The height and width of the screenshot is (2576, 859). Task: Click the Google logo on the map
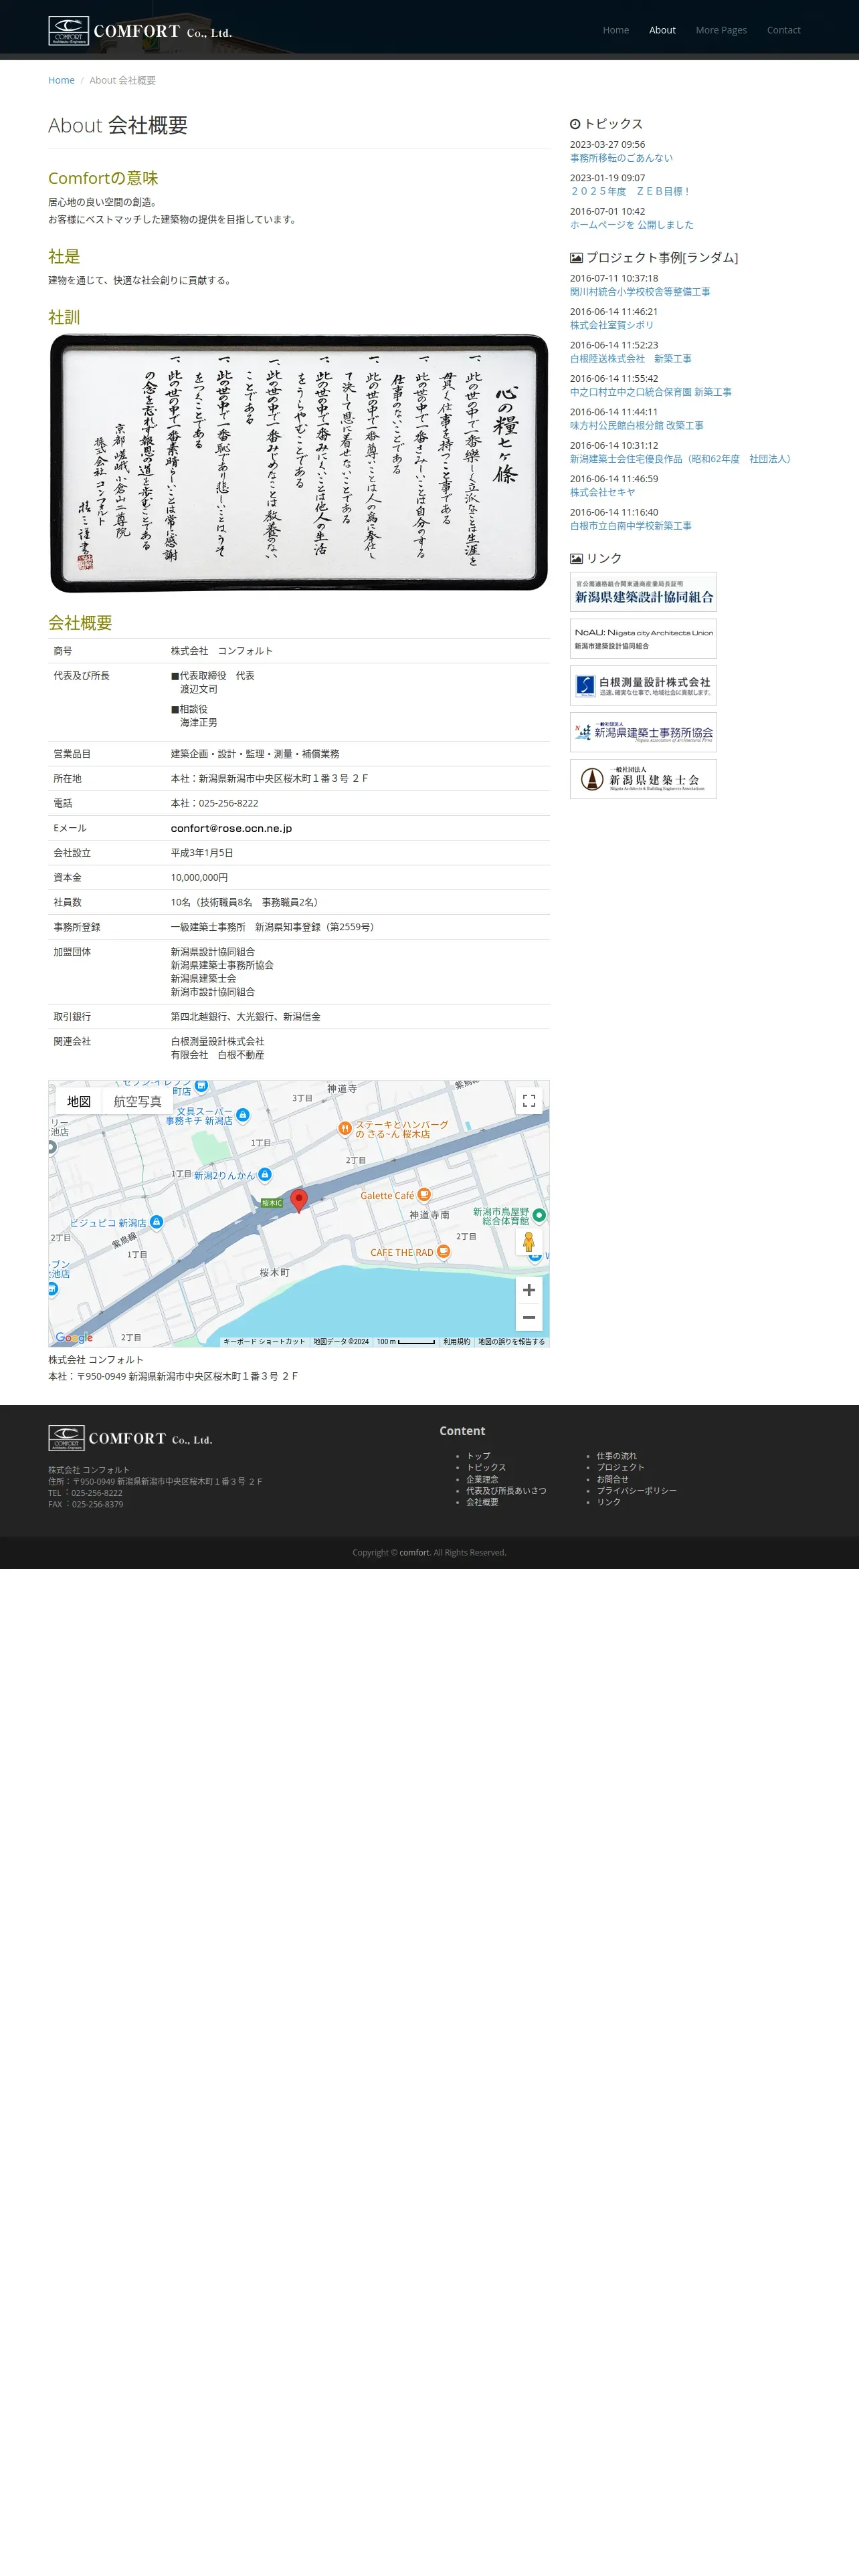coord(74,1337)
